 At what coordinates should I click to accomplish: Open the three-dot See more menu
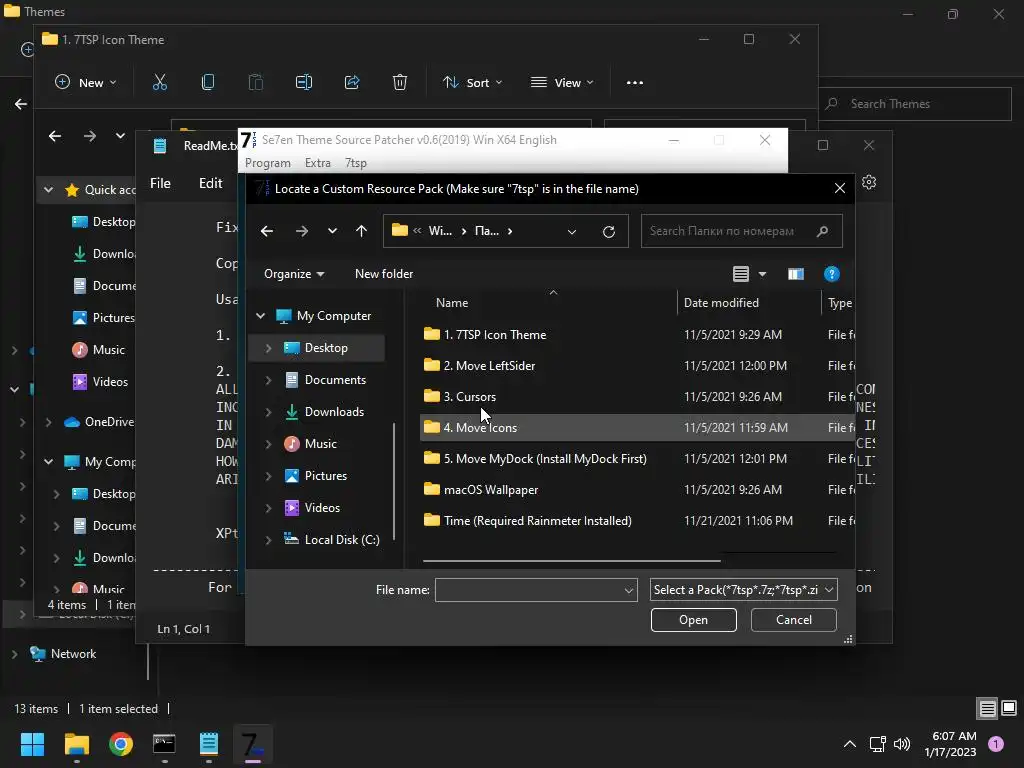tap(635, 83)
